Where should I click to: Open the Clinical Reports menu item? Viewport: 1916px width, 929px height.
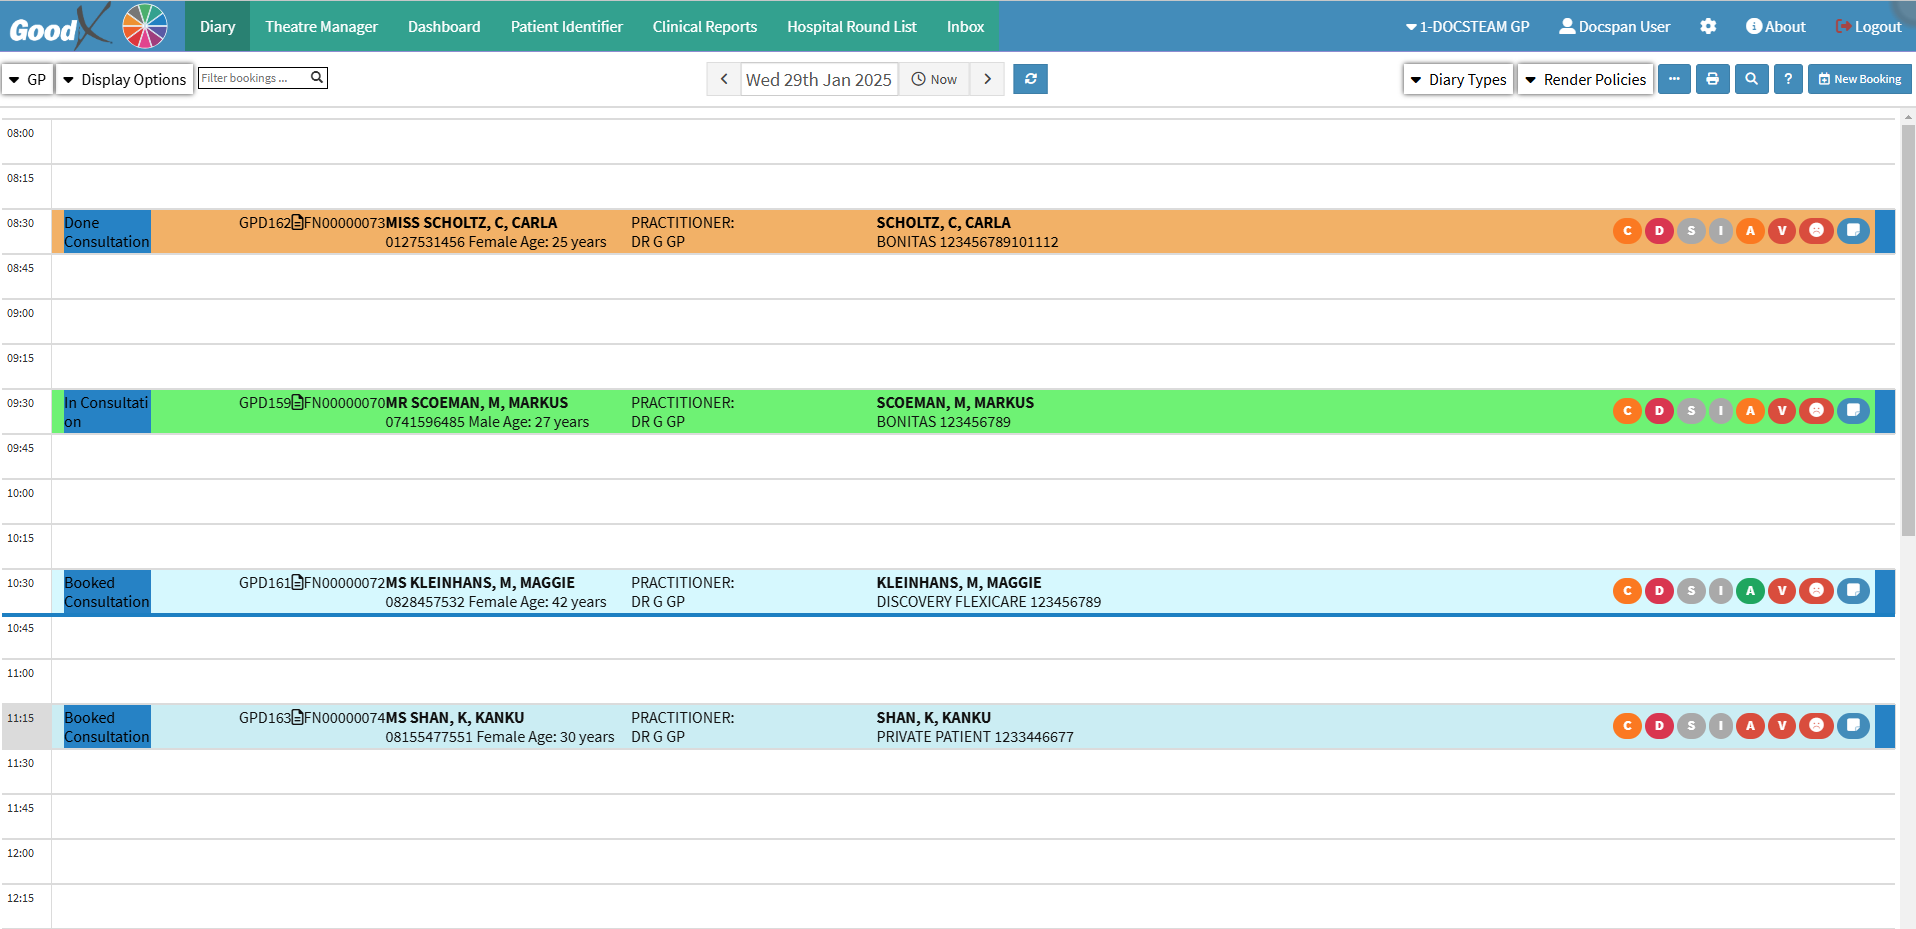704,27
